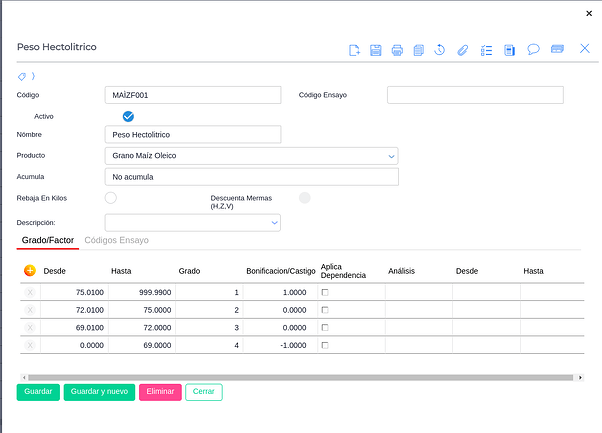The image size is (602, 433).
Task: Enable the Rebaja En Kilos option
Action: click(x=111, y=198)
